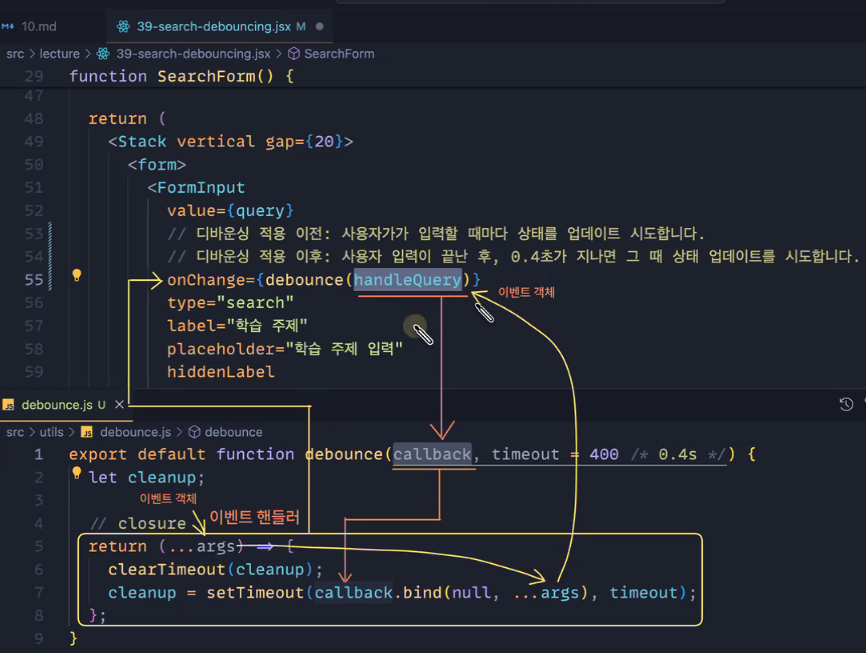The image size is (866, 653).
Task: Click the let cleanup; declaration
Action: click(146, 477)
